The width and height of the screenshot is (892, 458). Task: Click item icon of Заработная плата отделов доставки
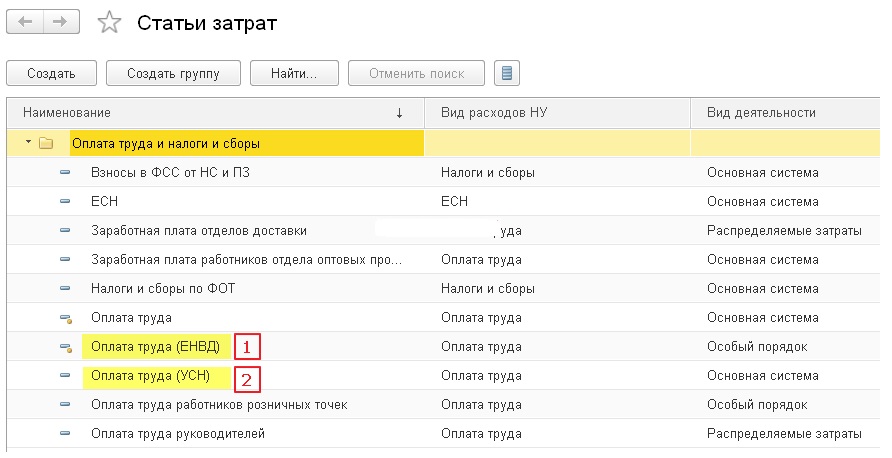pos(65,230)
